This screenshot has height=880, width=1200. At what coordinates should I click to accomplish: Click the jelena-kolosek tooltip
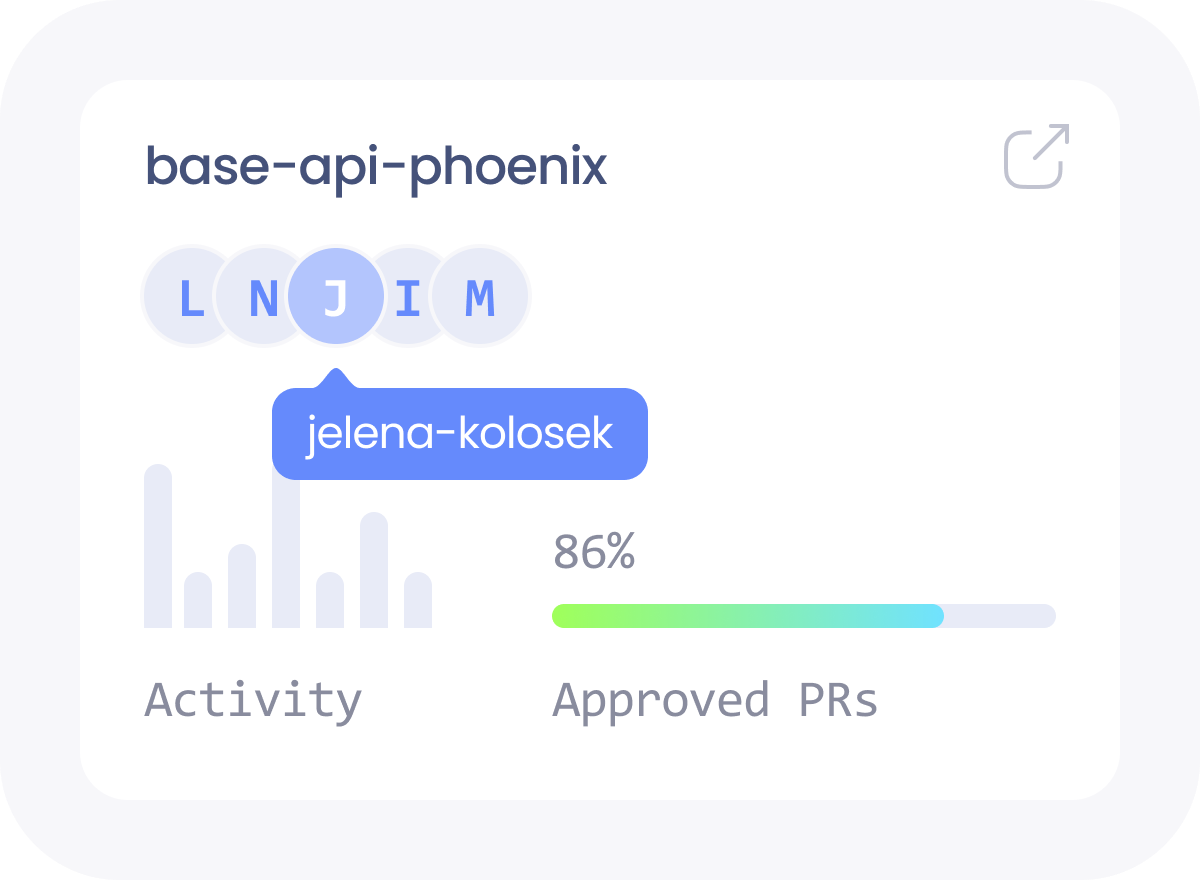click(460, 435)
